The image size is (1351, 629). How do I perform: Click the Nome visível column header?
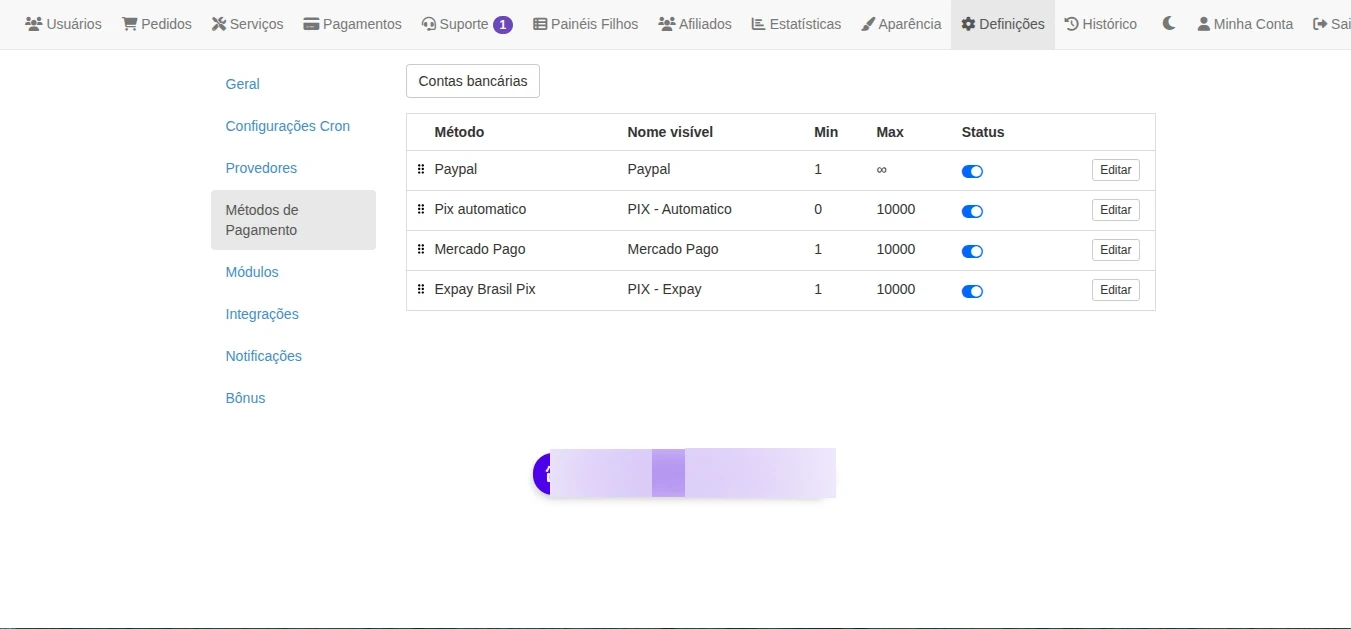click(670, 132)
